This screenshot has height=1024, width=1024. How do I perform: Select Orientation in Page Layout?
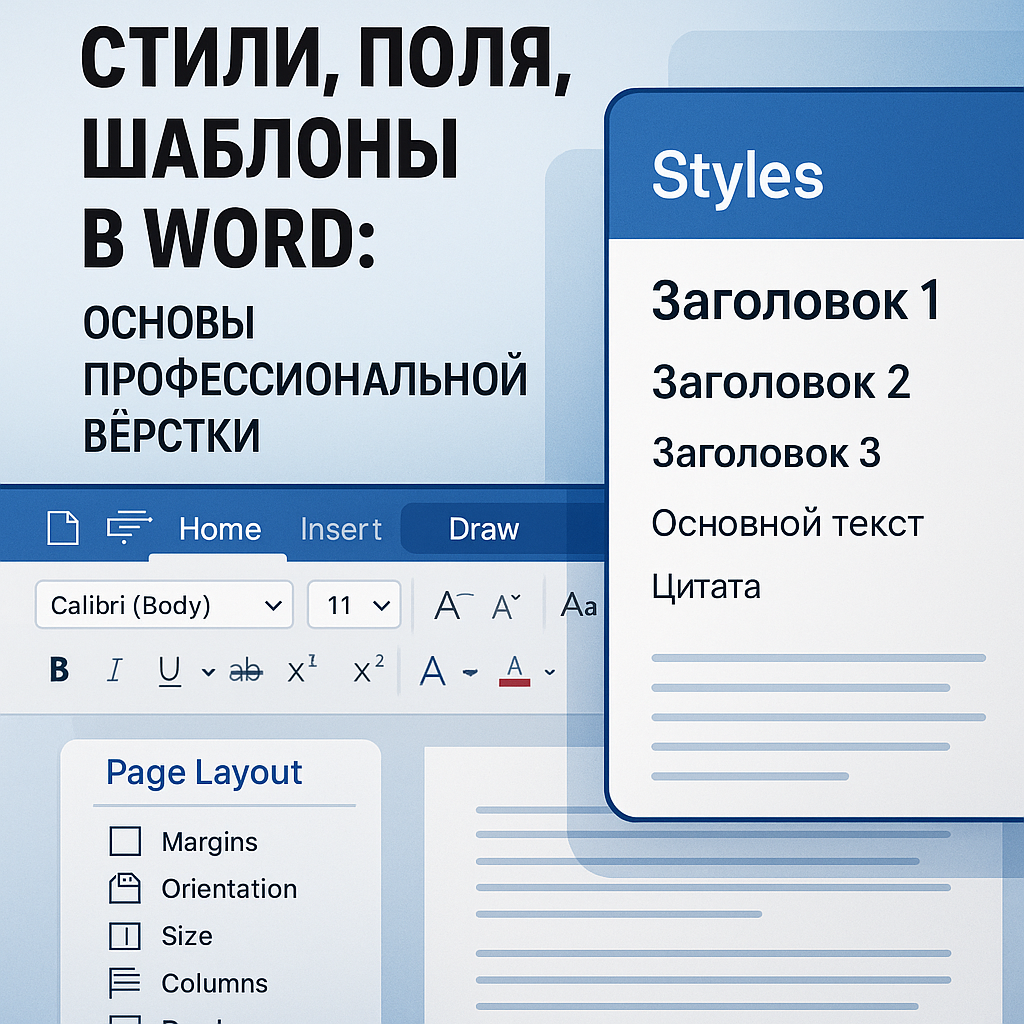coord(229,889)
